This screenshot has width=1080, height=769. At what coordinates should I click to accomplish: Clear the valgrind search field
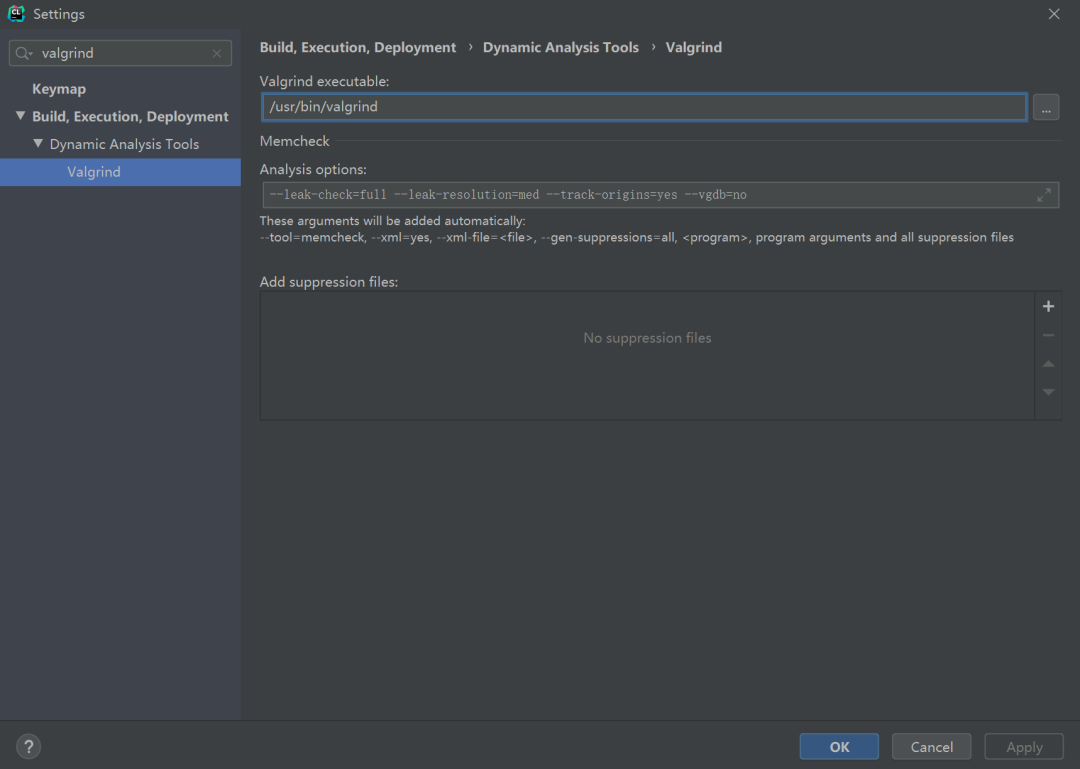tap(217, 53)
